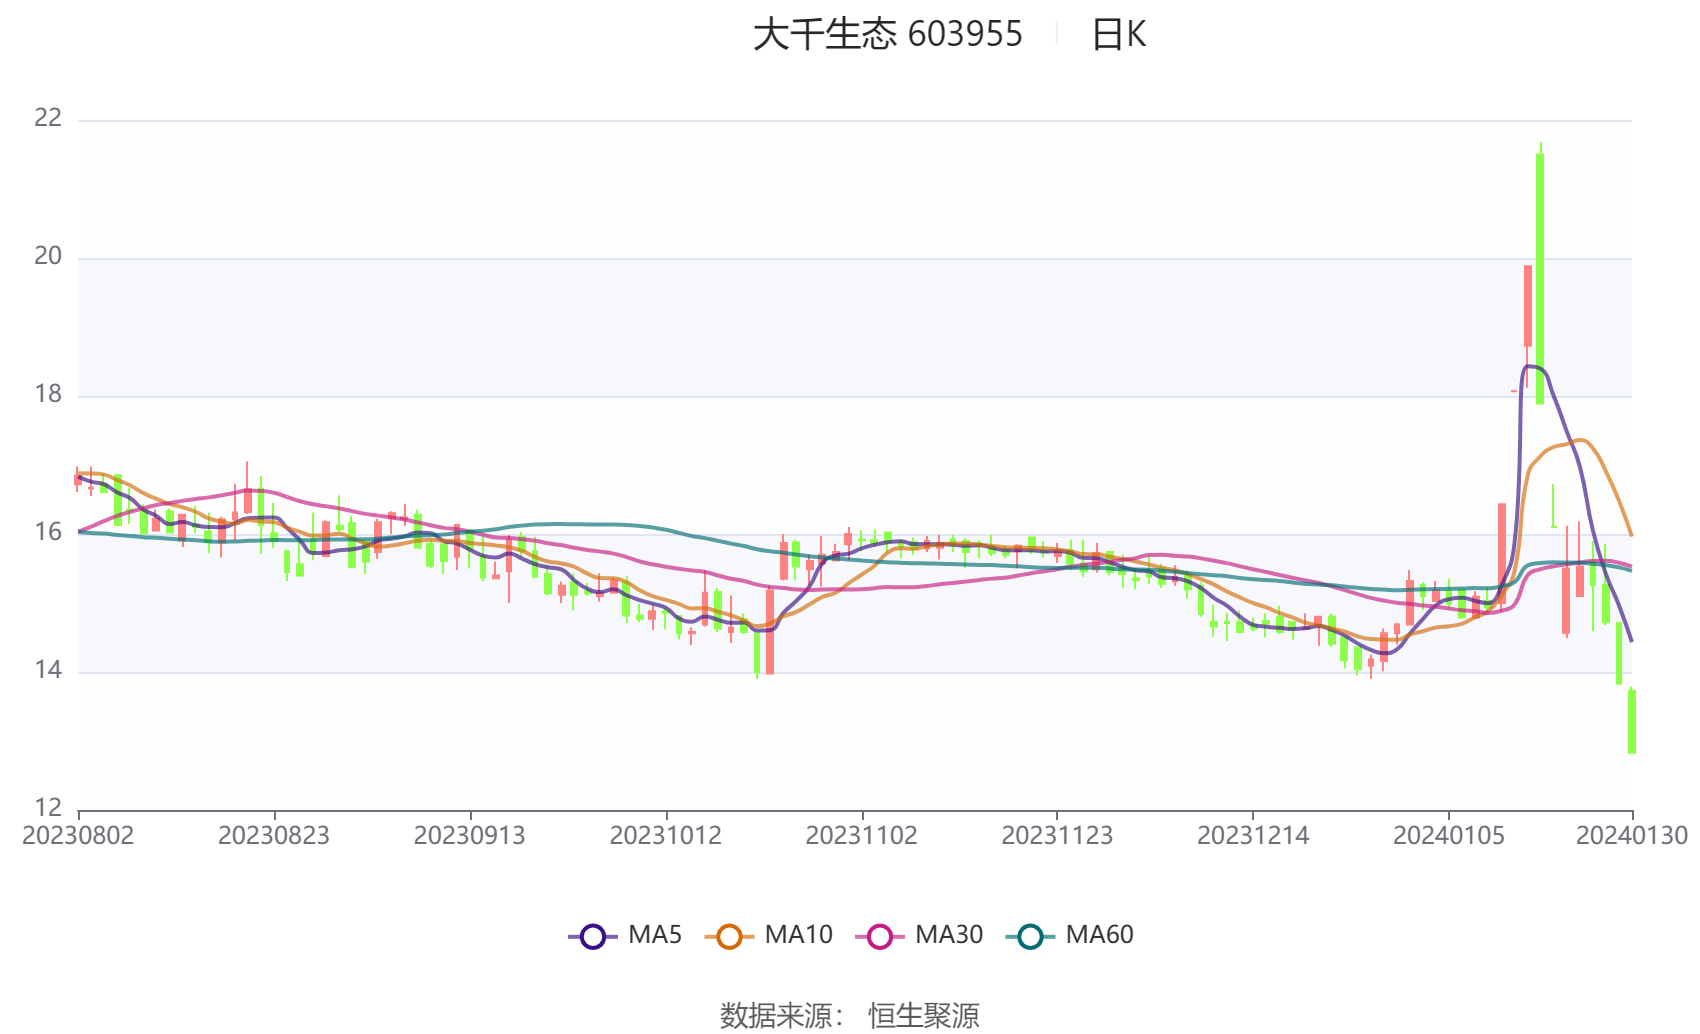Click the y-axis value 12
Screen dimensions: 1700x1034
pos(48,807)
